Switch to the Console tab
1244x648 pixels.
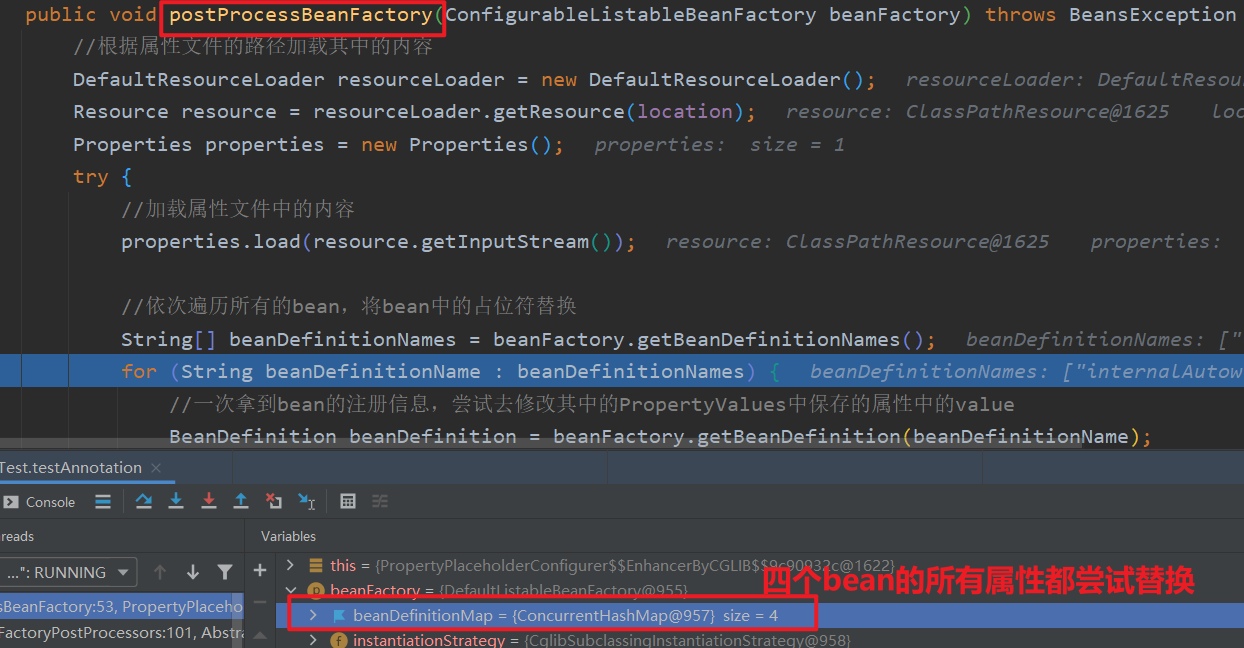tap(40, 502)
